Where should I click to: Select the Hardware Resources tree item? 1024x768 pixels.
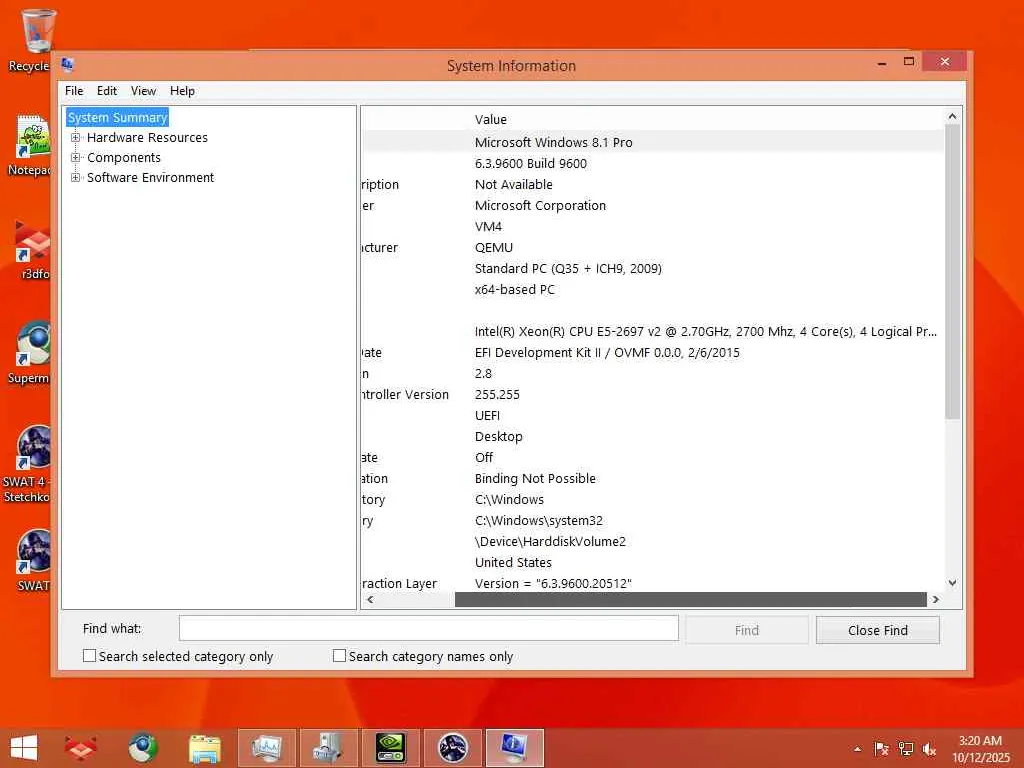[x=147, y=138]
